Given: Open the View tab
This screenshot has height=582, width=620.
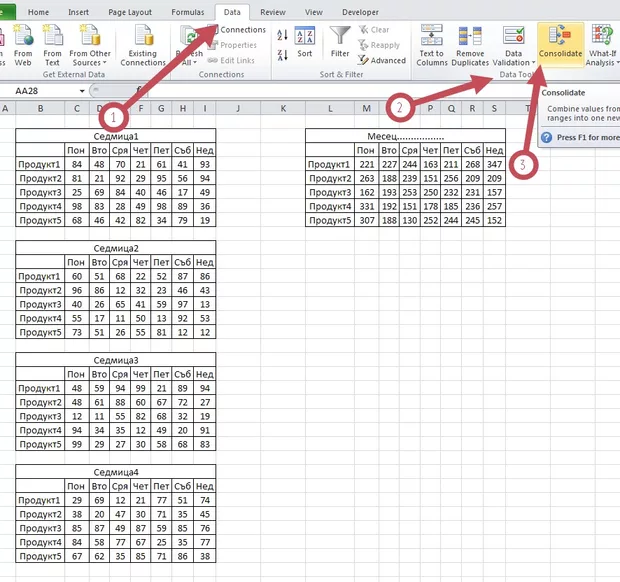Looking at the screenshot, I should [x=314, y=12].
